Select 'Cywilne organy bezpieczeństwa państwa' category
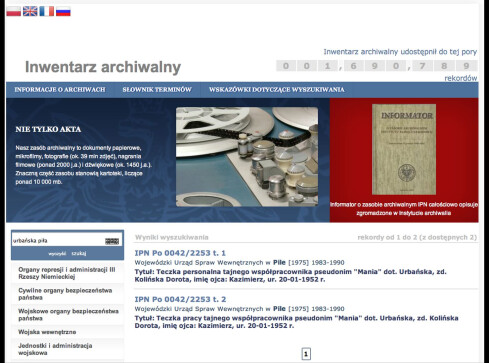 click(67, 294)
